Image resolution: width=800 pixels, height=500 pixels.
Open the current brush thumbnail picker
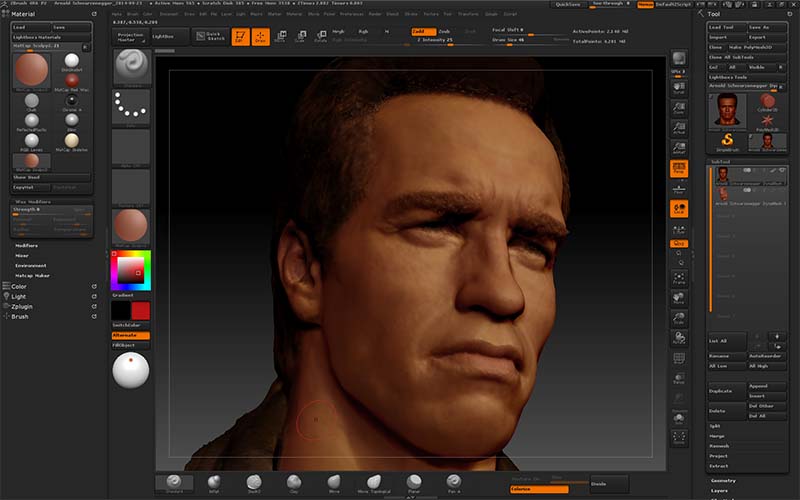click(131, 67)
